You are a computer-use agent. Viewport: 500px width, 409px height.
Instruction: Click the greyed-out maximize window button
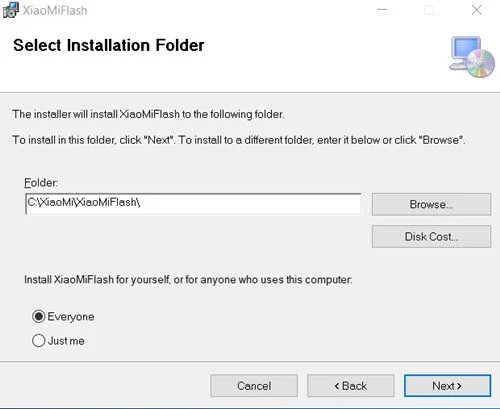429,10
